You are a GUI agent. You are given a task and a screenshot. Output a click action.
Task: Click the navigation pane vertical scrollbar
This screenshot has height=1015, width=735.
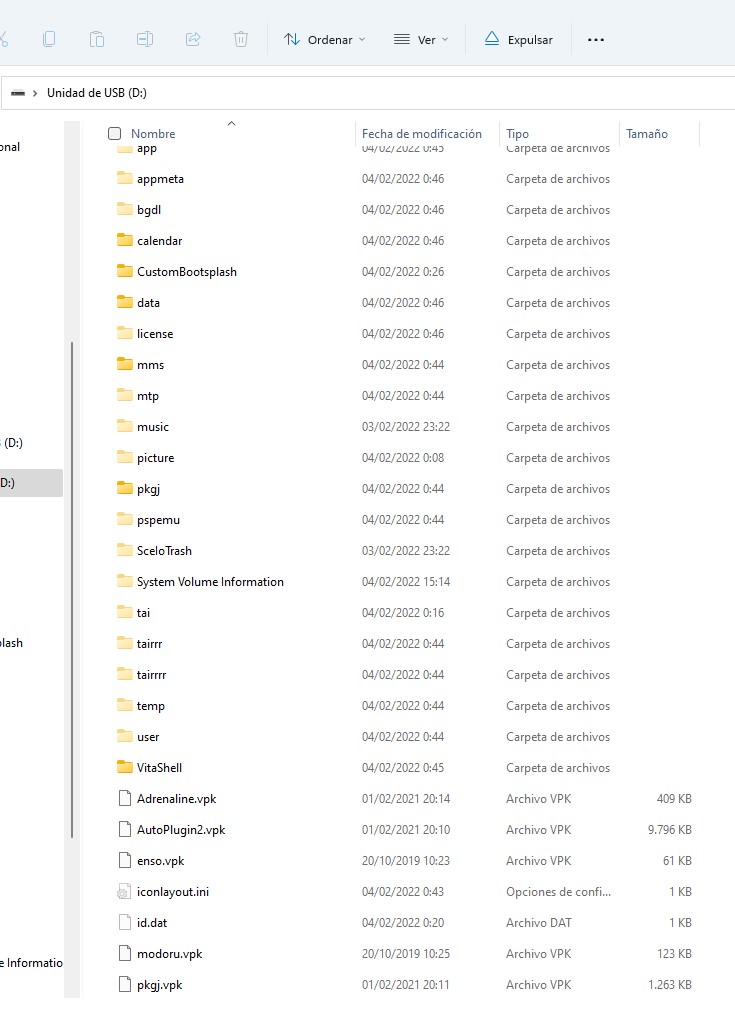[72, 589]
